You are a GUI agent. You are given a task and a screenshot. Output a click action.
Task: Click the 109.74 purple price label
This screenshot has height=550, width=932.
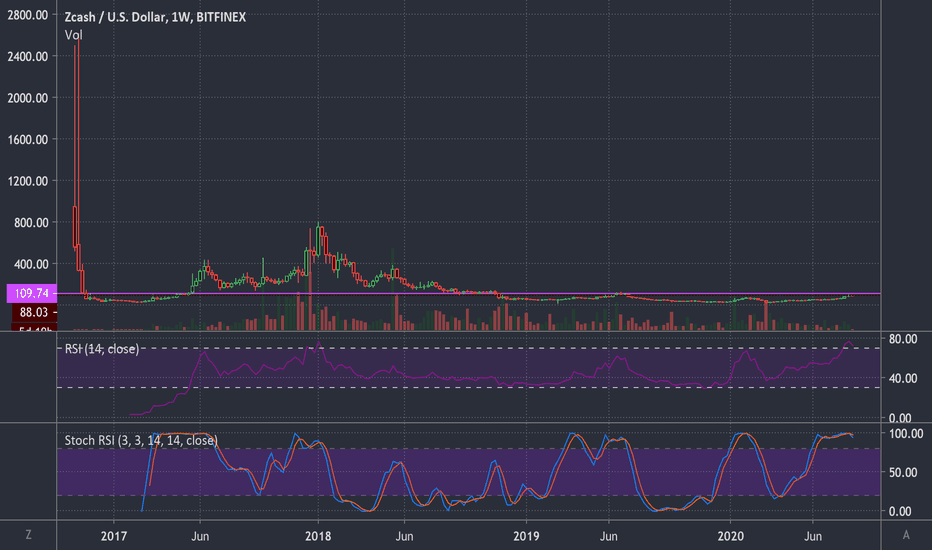tap(32, 293)
